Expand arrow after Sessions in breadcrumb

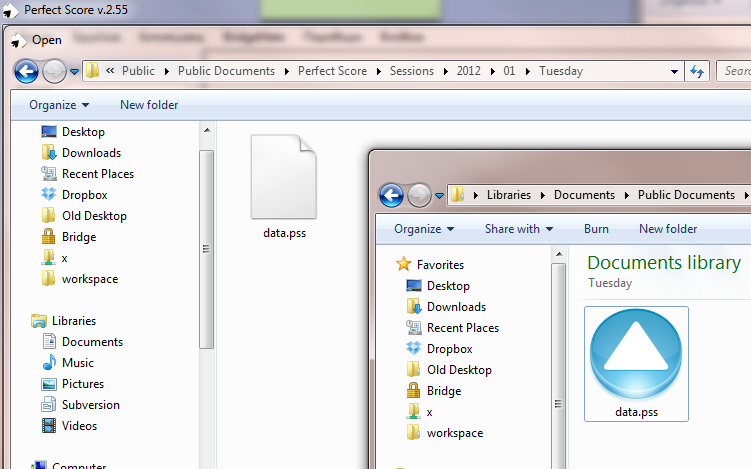tap(445, 71)
